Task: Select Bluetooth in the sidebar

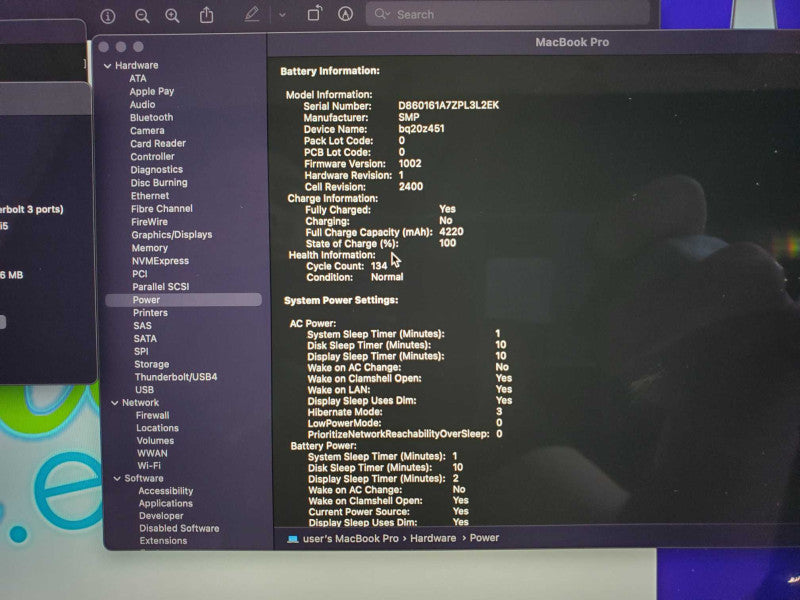Action: (x=152, y=118)
